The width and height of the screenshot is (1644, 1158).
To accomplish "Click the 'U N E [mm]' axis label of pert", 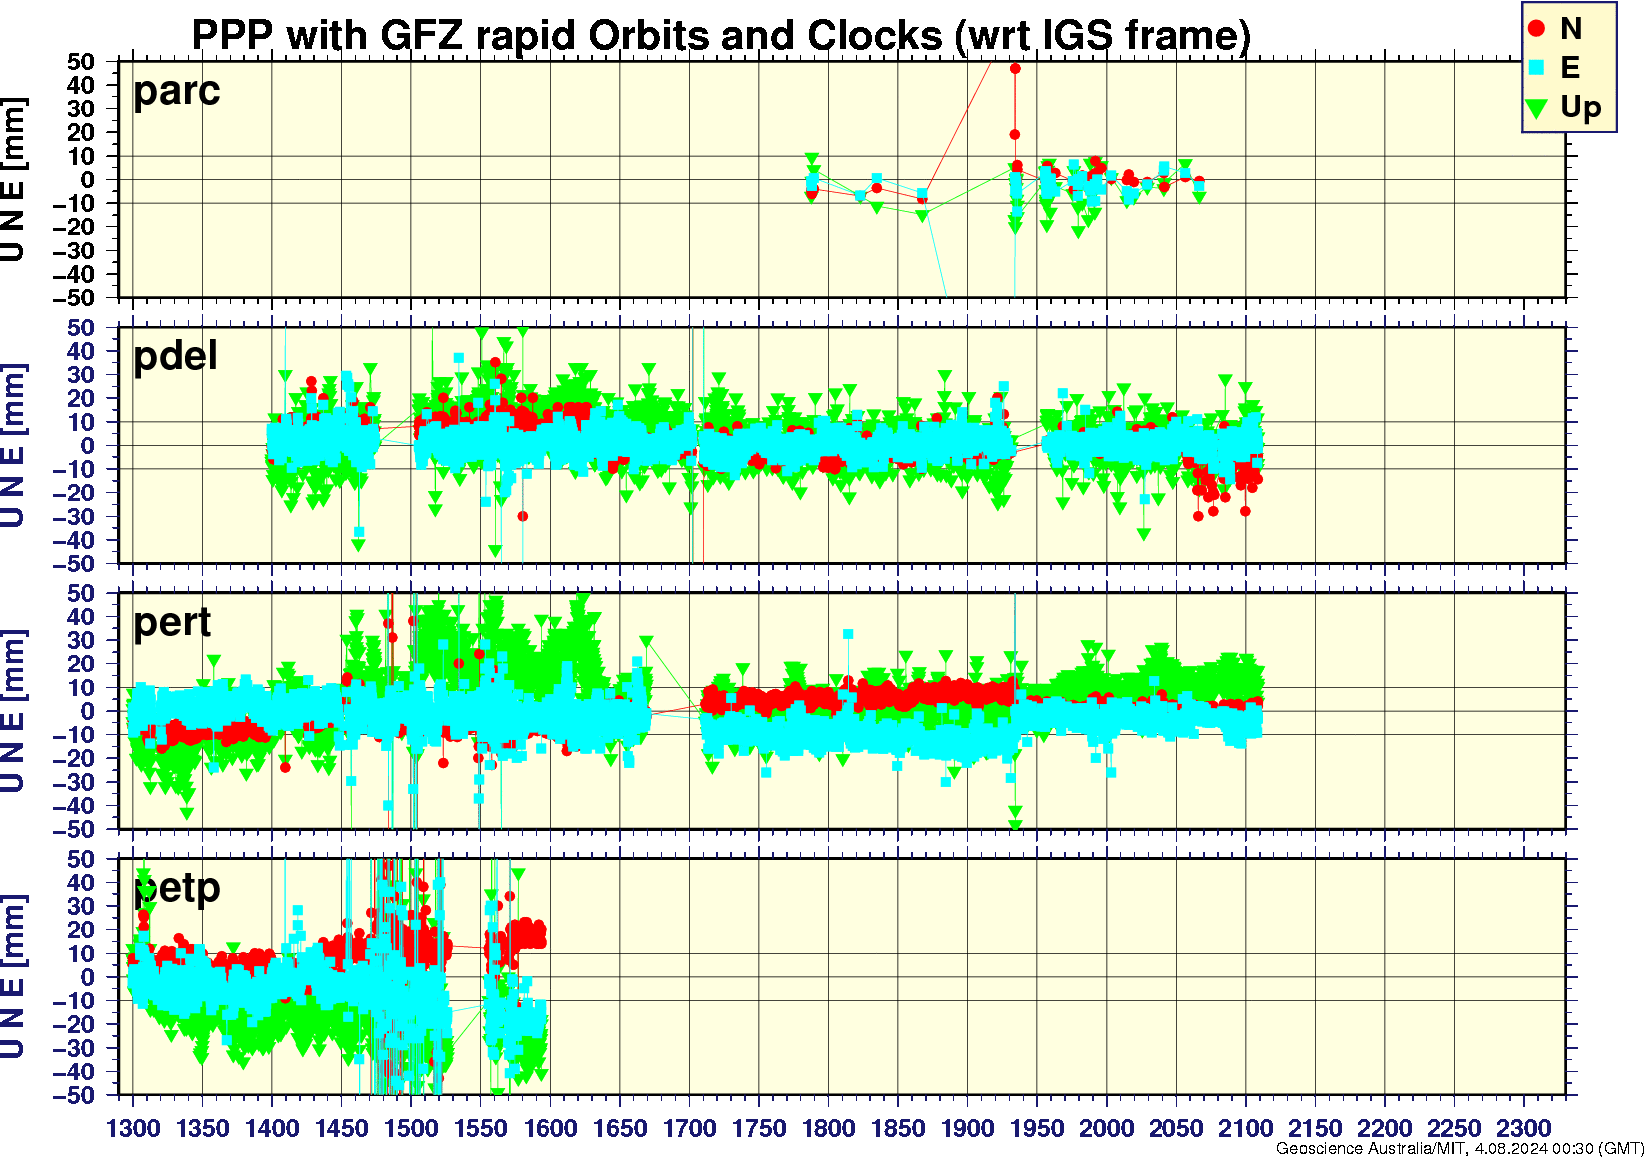I will [13, 712].
